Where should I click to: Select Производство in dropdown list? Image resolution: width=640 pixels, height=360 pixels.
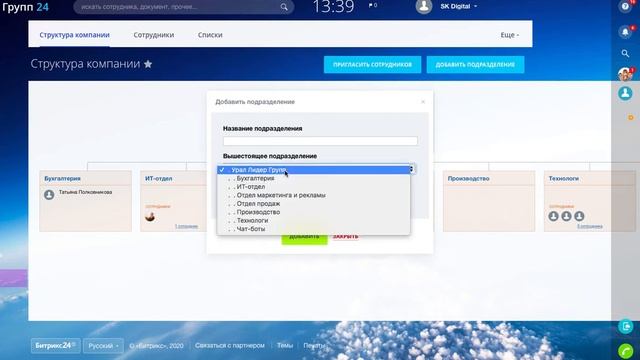(x=313, y=212)
